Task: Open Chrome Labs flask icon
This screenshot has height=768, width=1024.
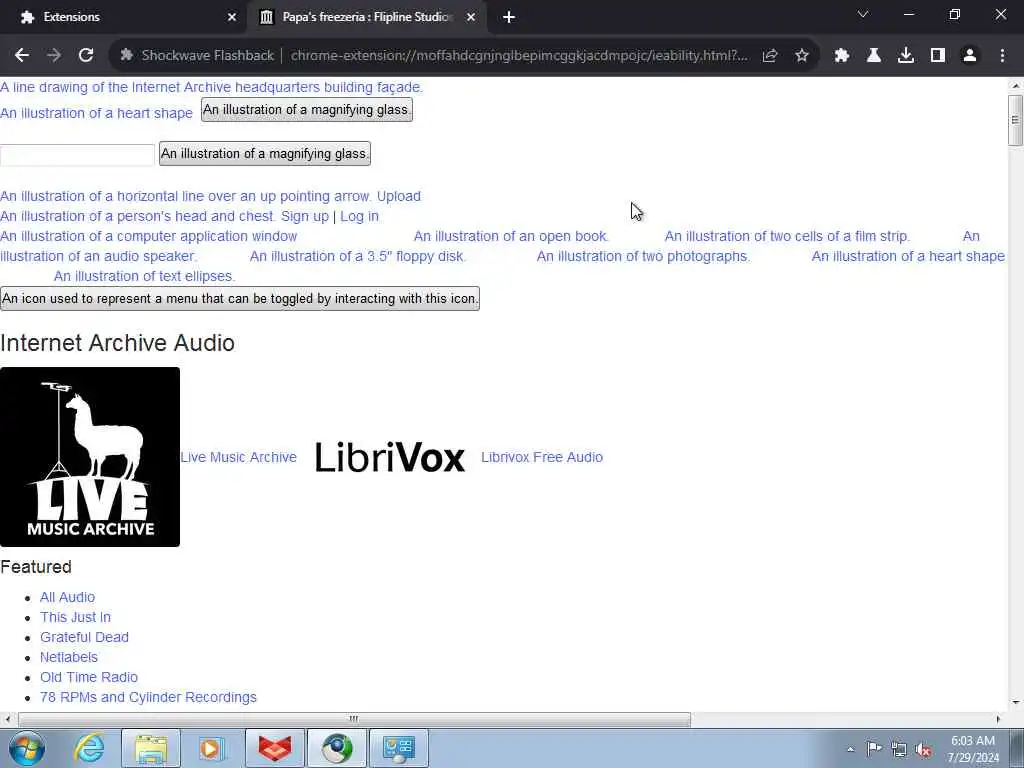Action: click(x=874, y=56)
